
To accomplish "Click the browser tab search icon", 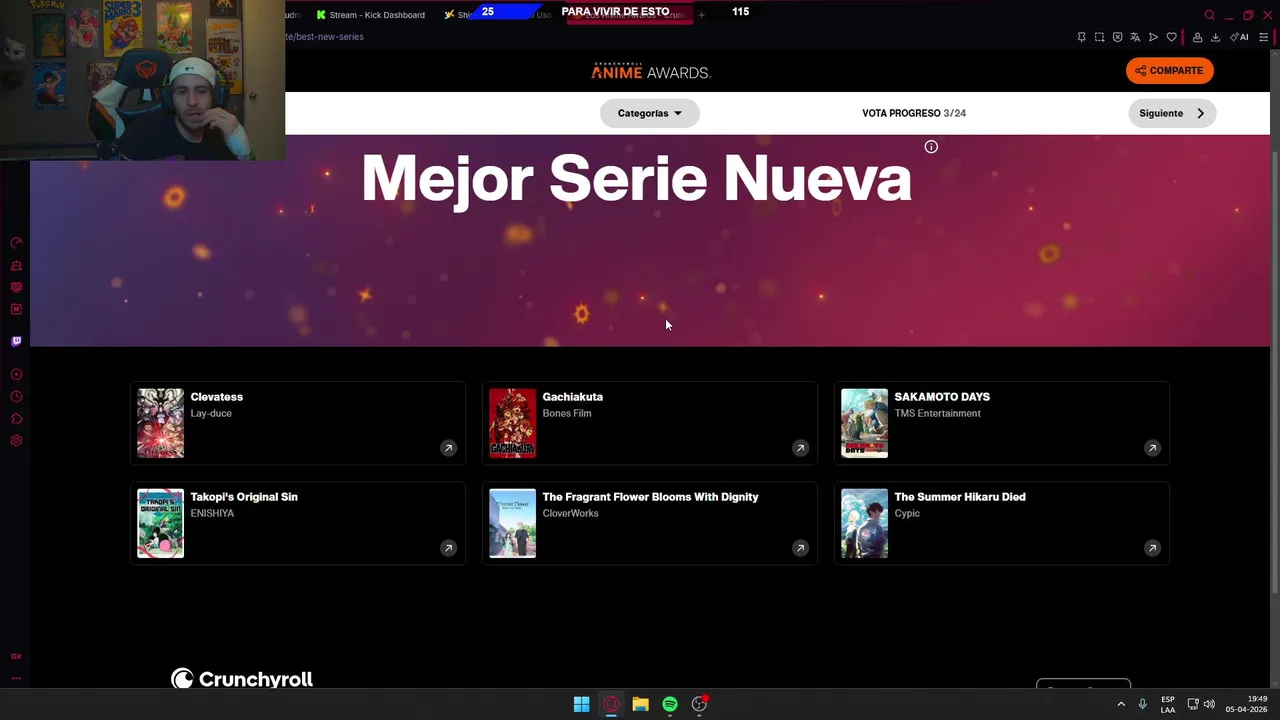I will point(1209,15).
